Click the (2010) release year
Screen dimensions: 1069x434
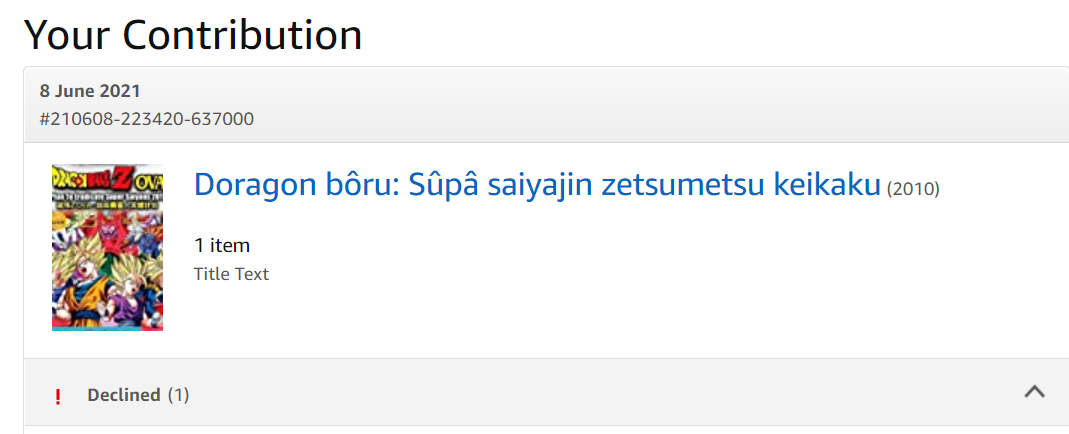pos(913,188)
